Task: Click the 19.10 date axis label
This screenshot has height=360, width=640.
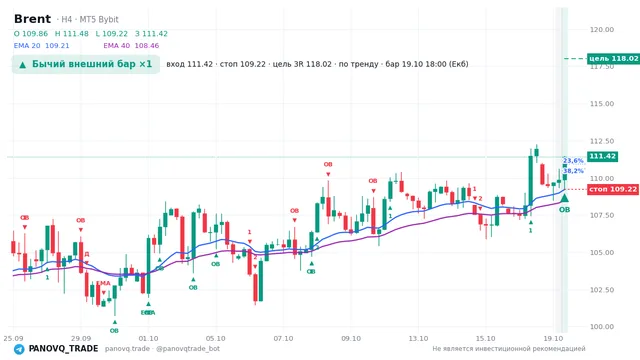Action: coord(553,339)
